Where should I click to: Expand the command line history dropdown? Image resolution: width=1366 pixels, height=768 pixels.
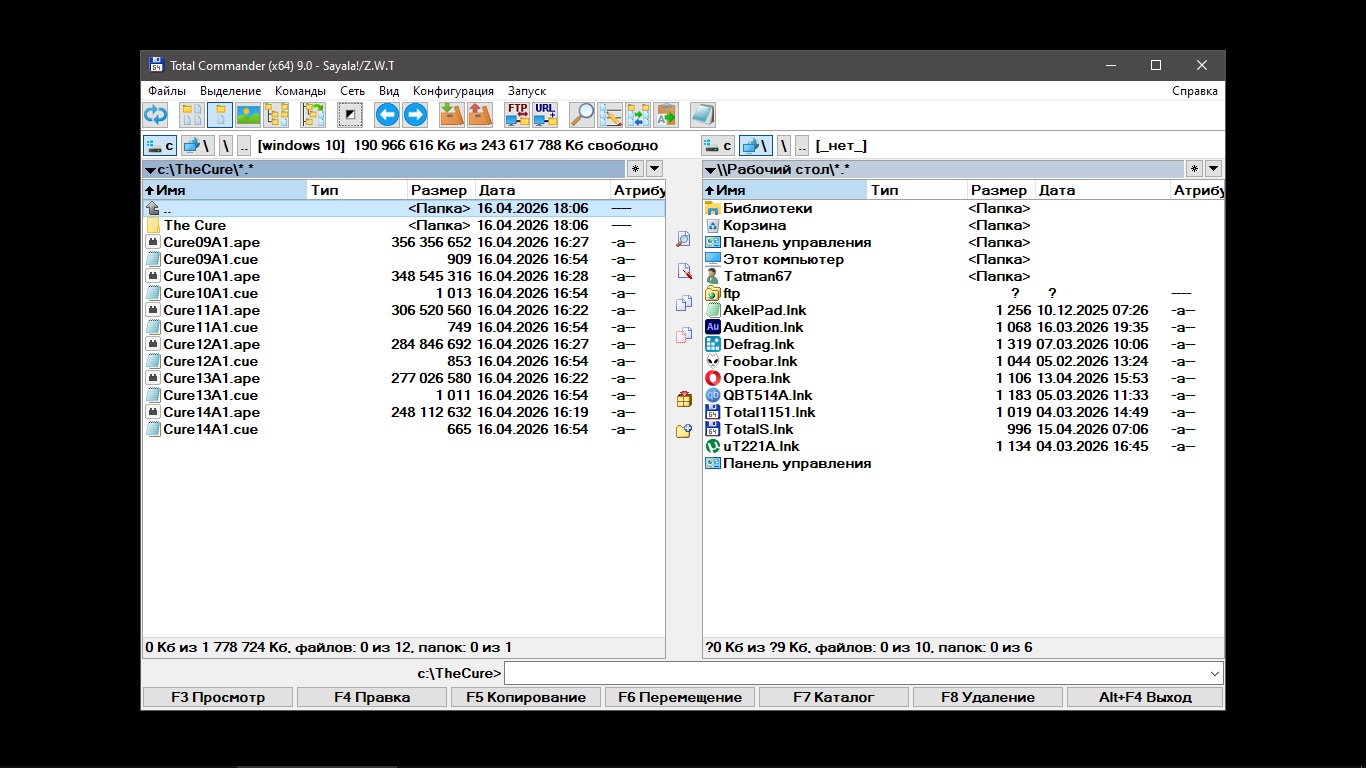pos(1215,673)
